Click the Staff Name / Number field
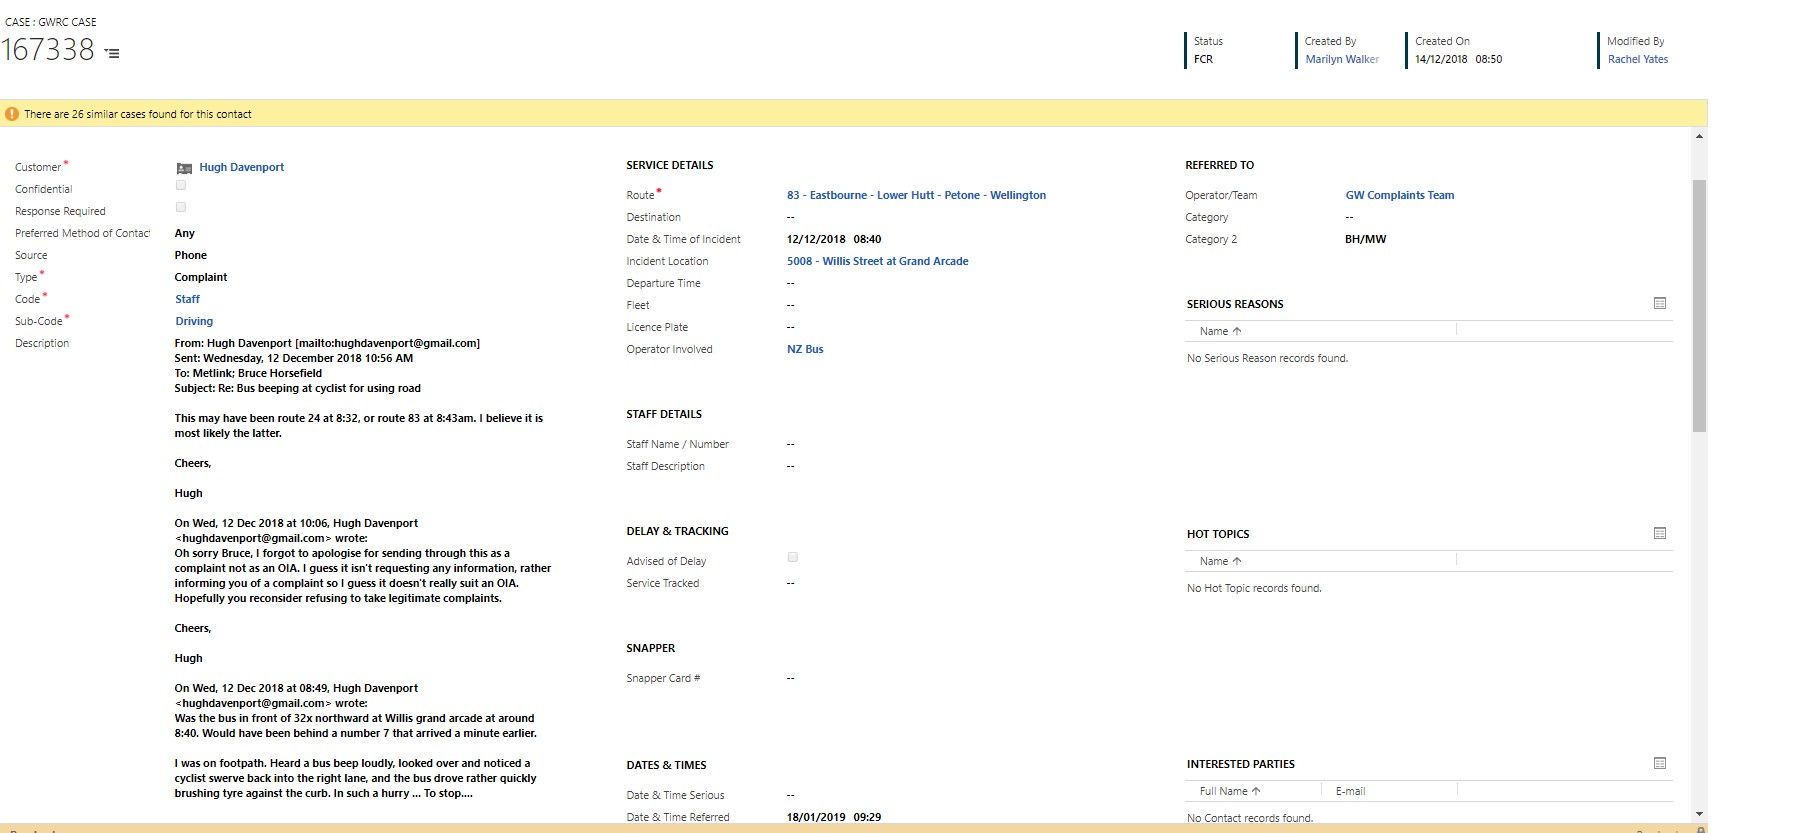The height and width of the screenshot is (833, 1810). pyautogui.click(x=790, y=444)
